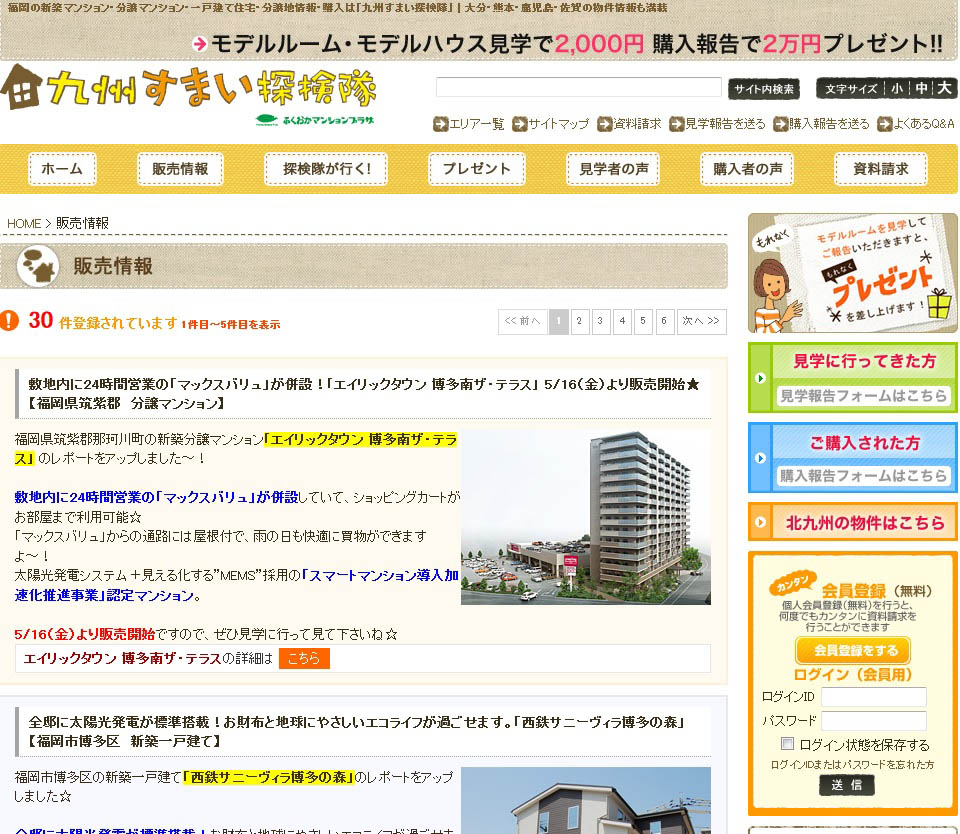Click the orange こちら details button
960x834 pixels.
(304, 658)
